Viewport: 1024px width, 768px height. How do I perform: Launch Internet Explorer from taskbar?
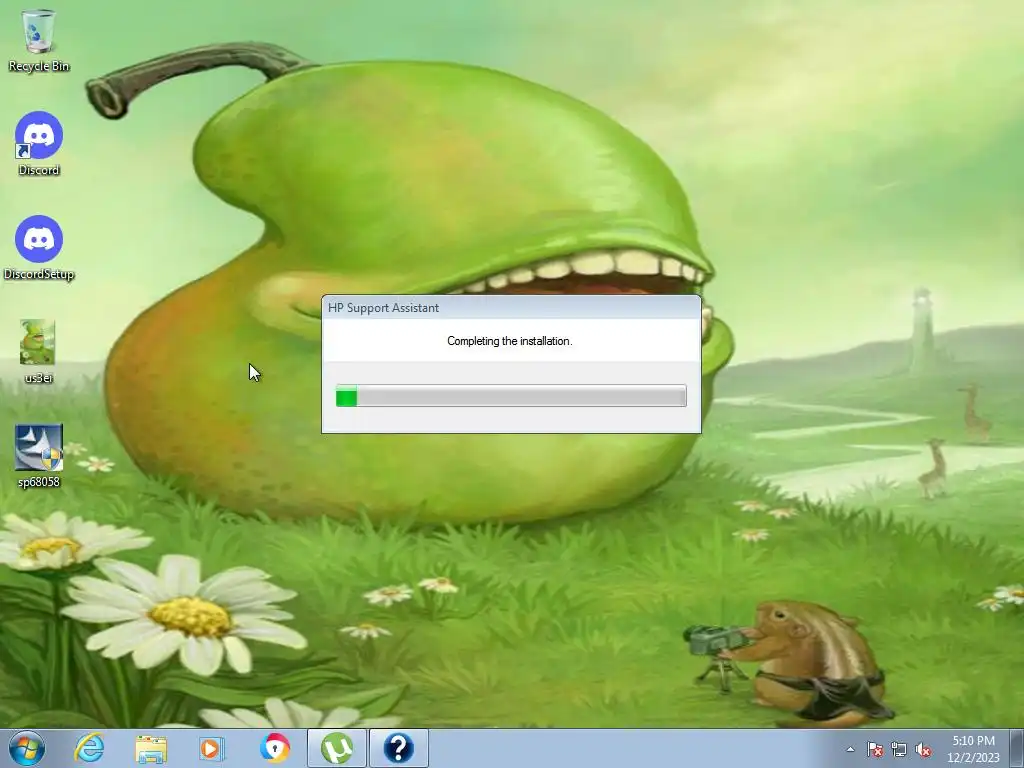click(89, 748)
